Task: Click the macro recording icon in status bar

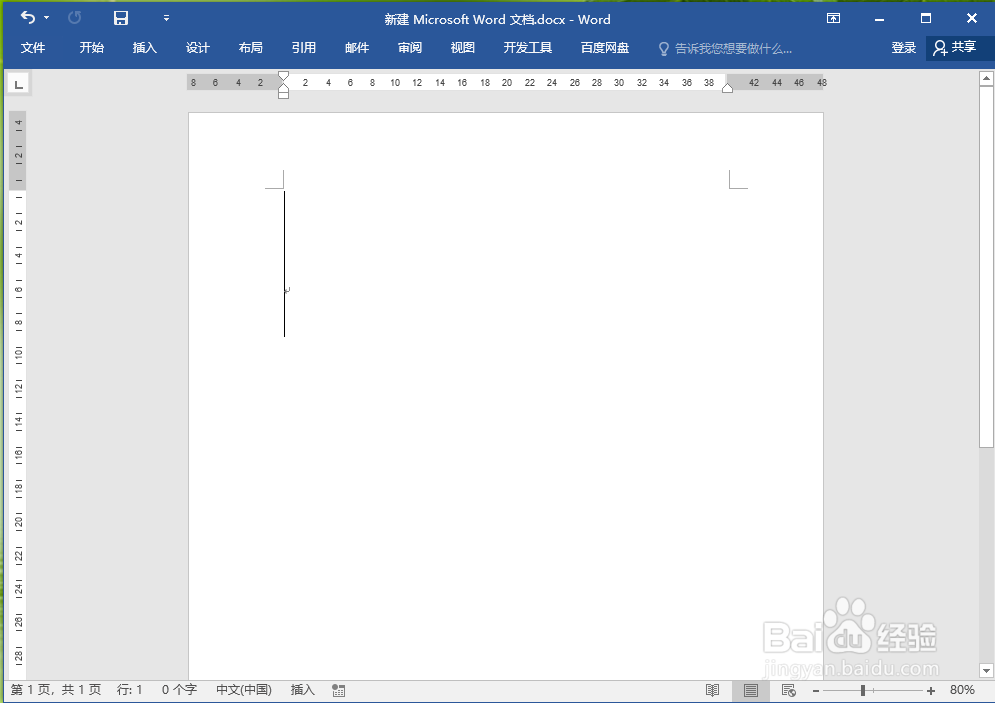Action: (339, 691)
